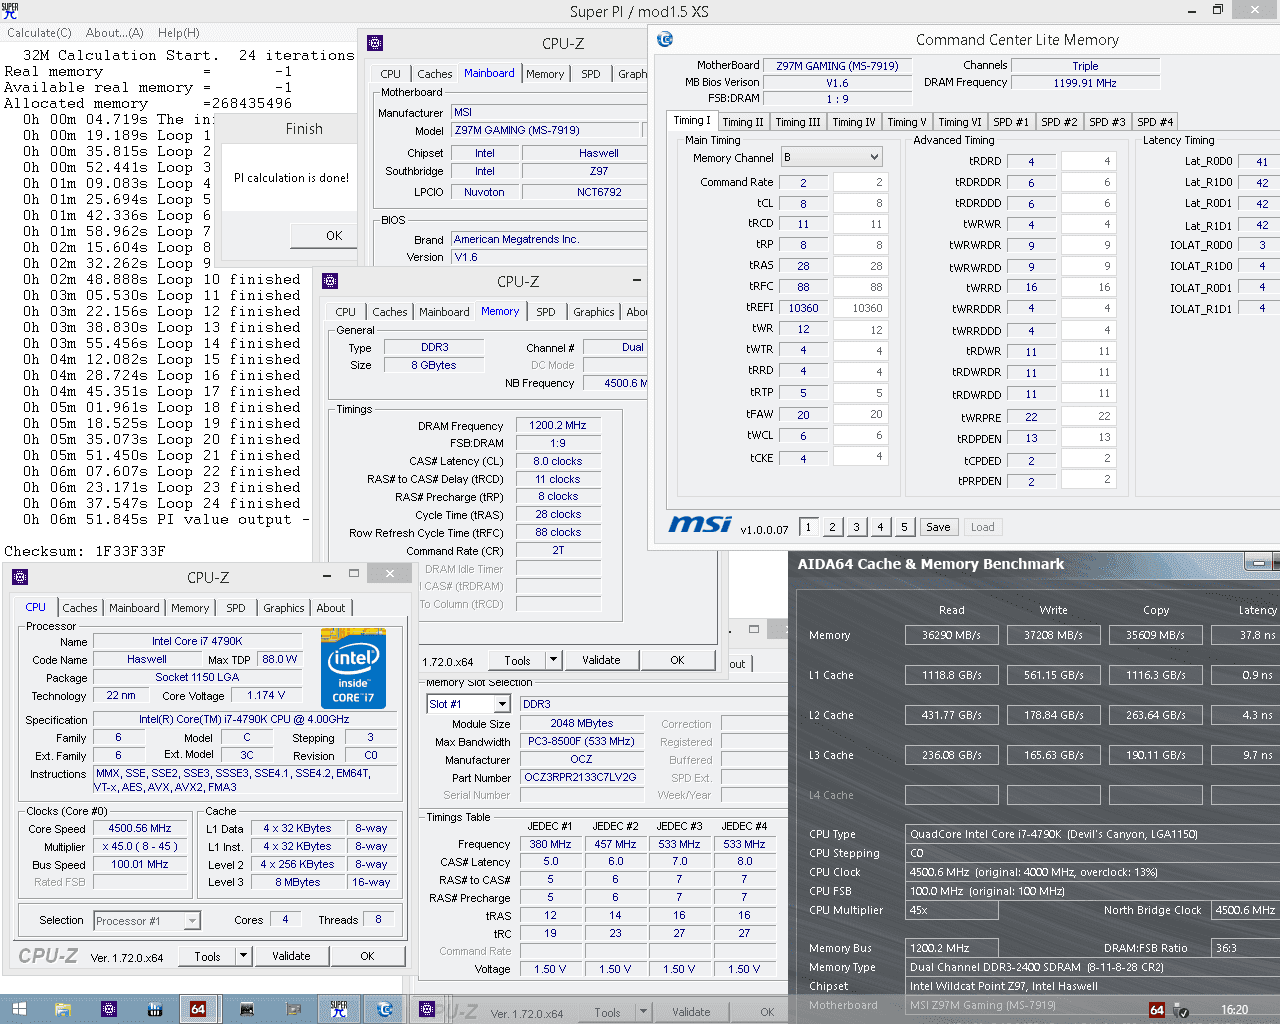Click part number OCZ3RPR2133C7LV2G

tap(581, 777)
